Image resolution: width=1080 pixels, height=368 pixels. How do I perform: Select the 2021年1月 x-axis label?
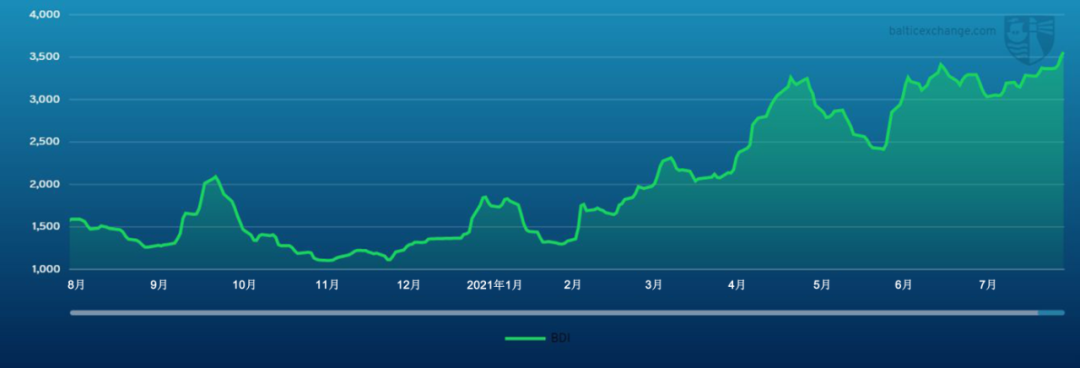(x=494, y=285)
